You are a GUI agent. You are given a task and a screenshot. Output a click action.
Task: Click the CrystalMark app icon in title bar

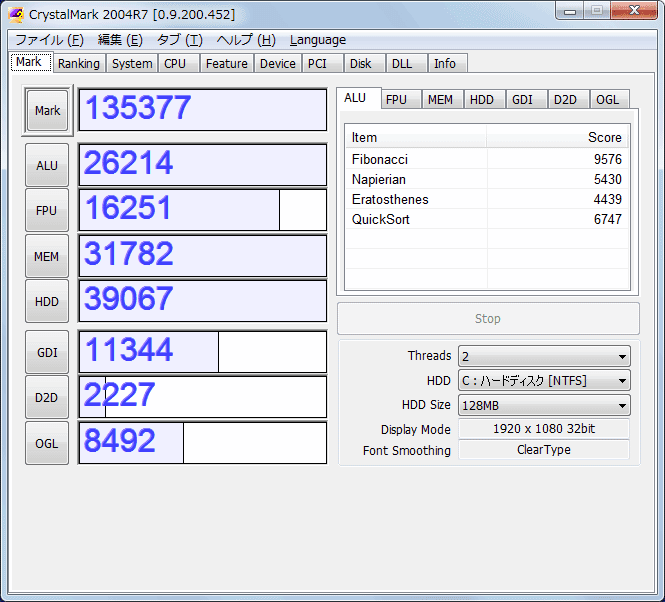[16, 14]
